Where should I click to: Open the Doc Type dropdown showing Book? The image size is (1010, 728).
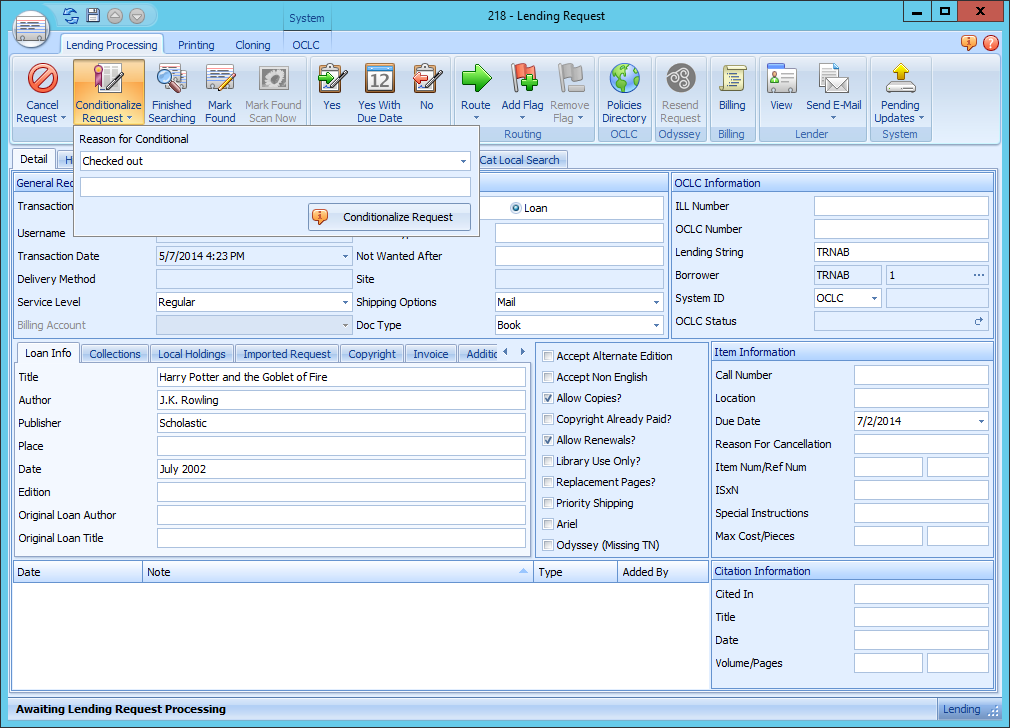click(x=654, y=325)
